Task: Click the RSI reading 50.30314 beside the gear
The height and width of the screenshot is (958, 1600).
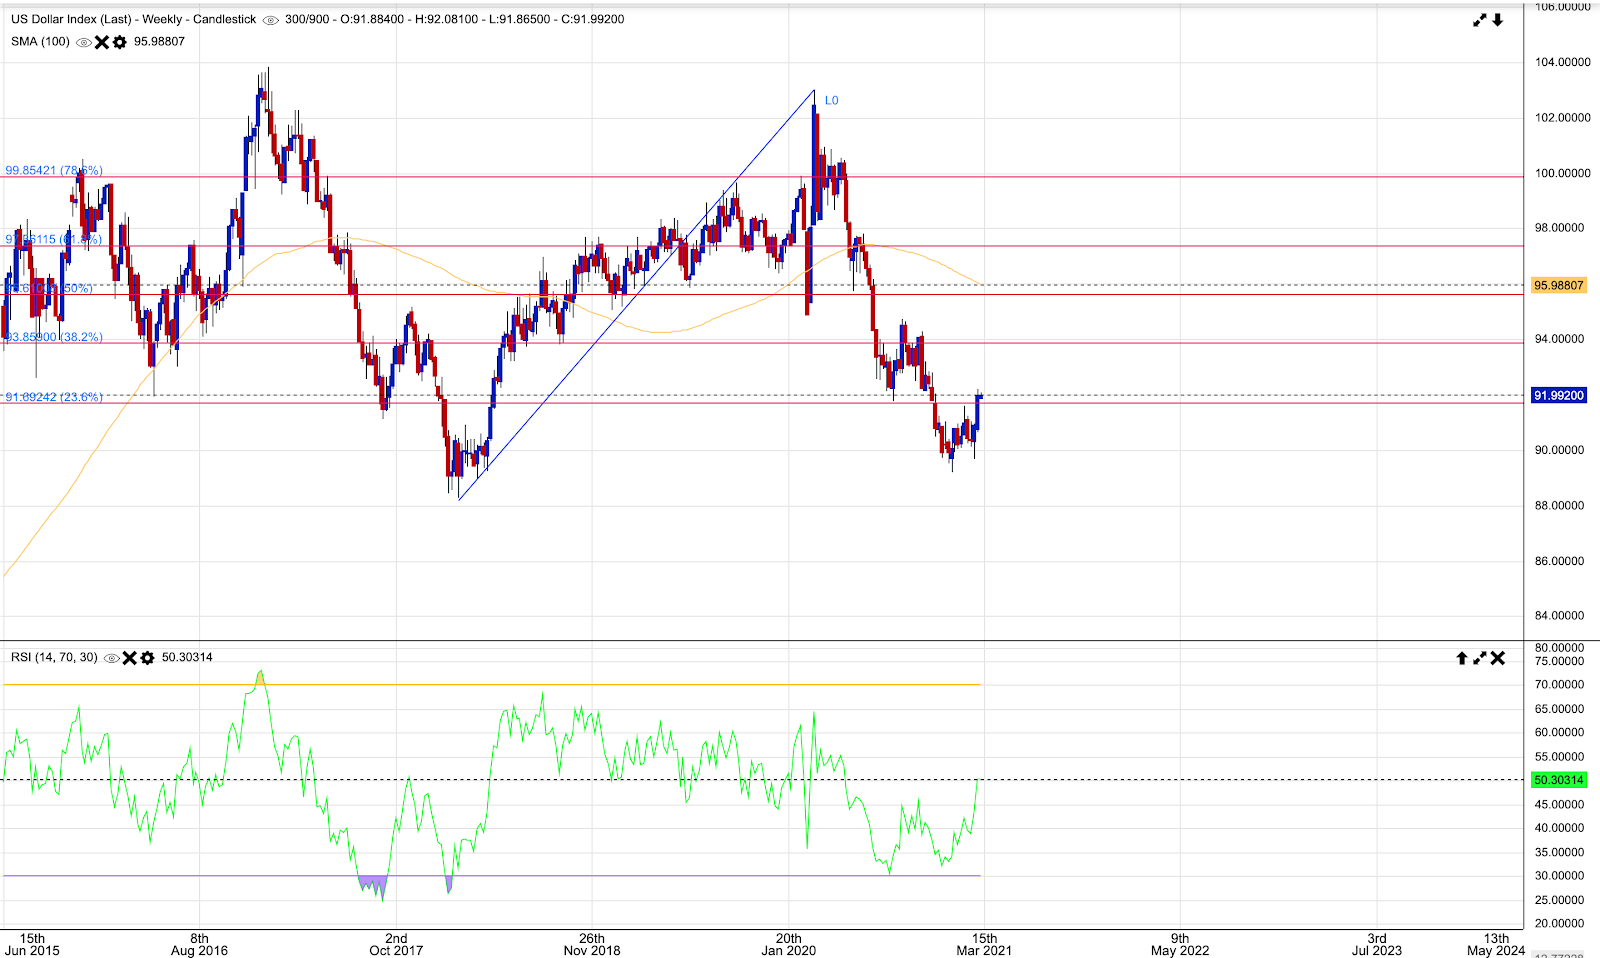Action: (x=188, y=658)
